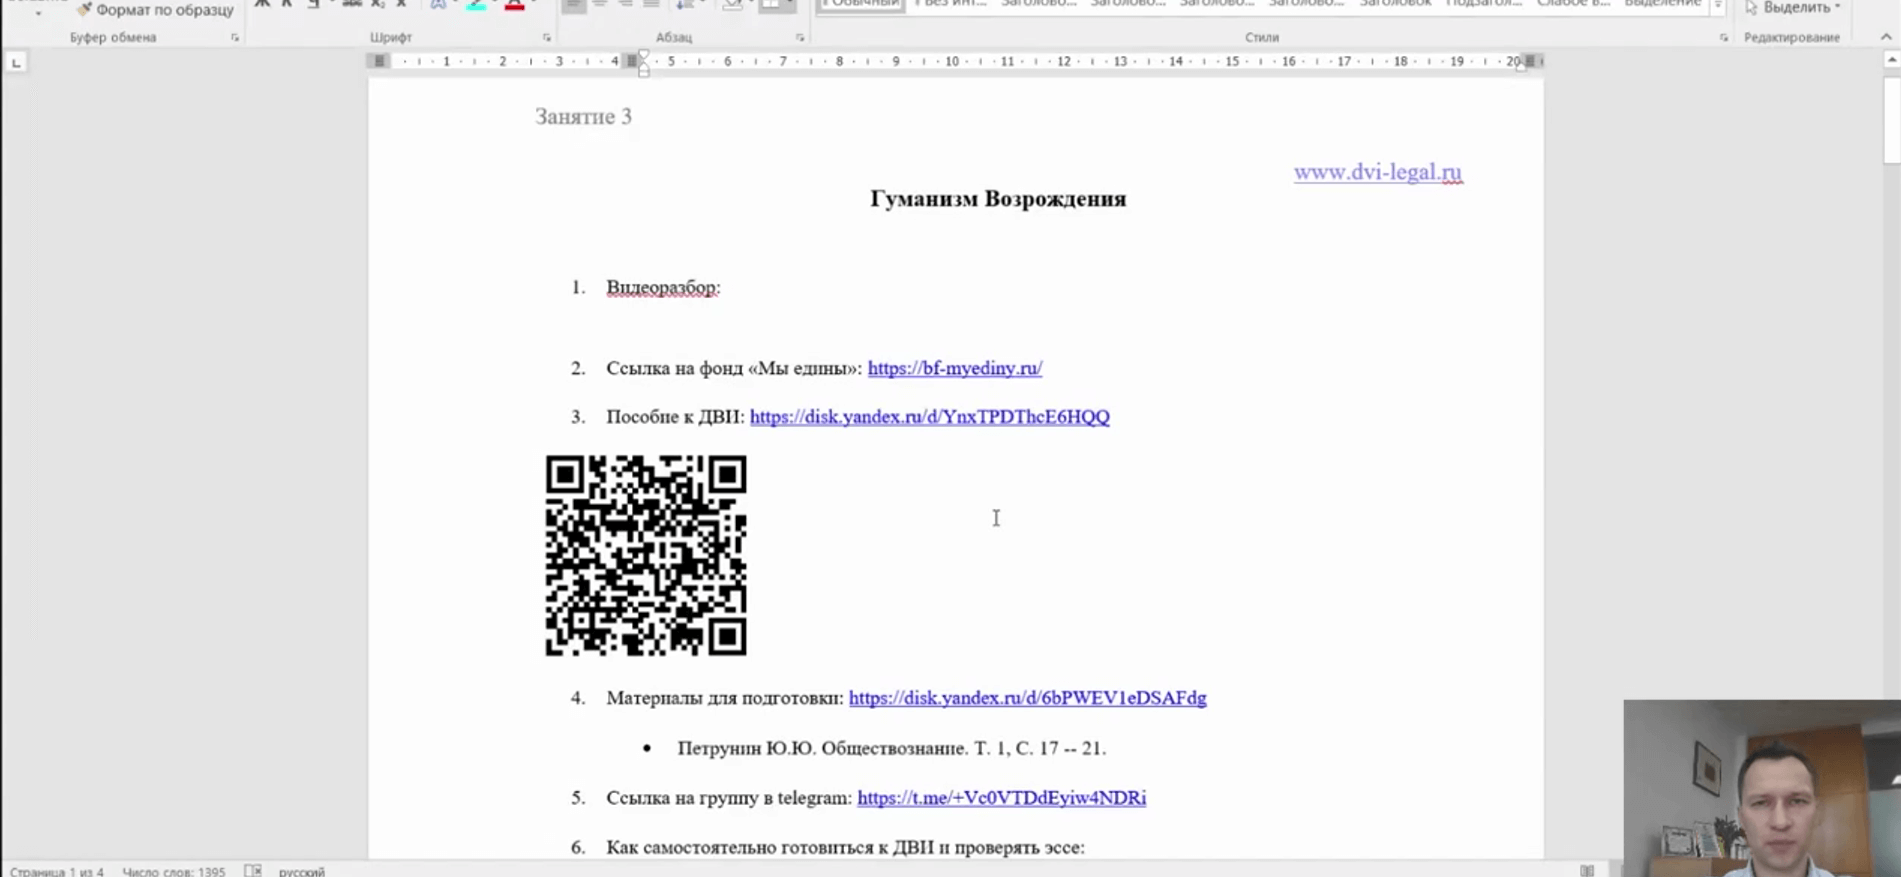
Task: Switch to read mode view icon
Action: pos(1587,871)
